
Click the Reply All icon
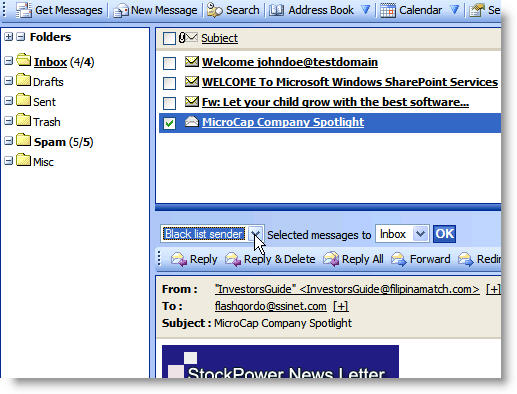click(x=331, y=259)
